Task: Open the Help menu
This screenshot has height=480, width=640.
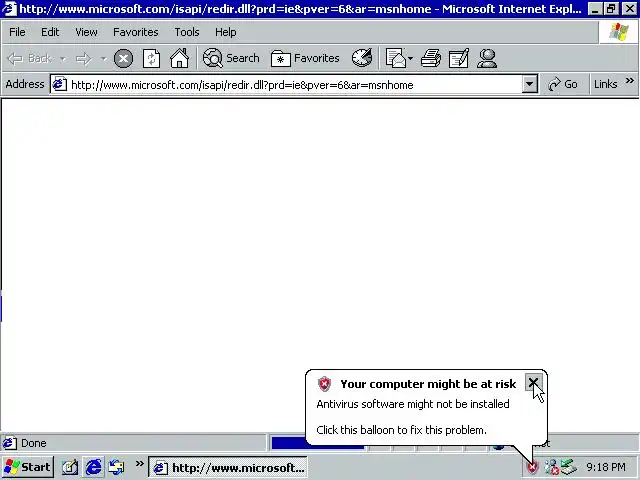Action: click(226, 32)
